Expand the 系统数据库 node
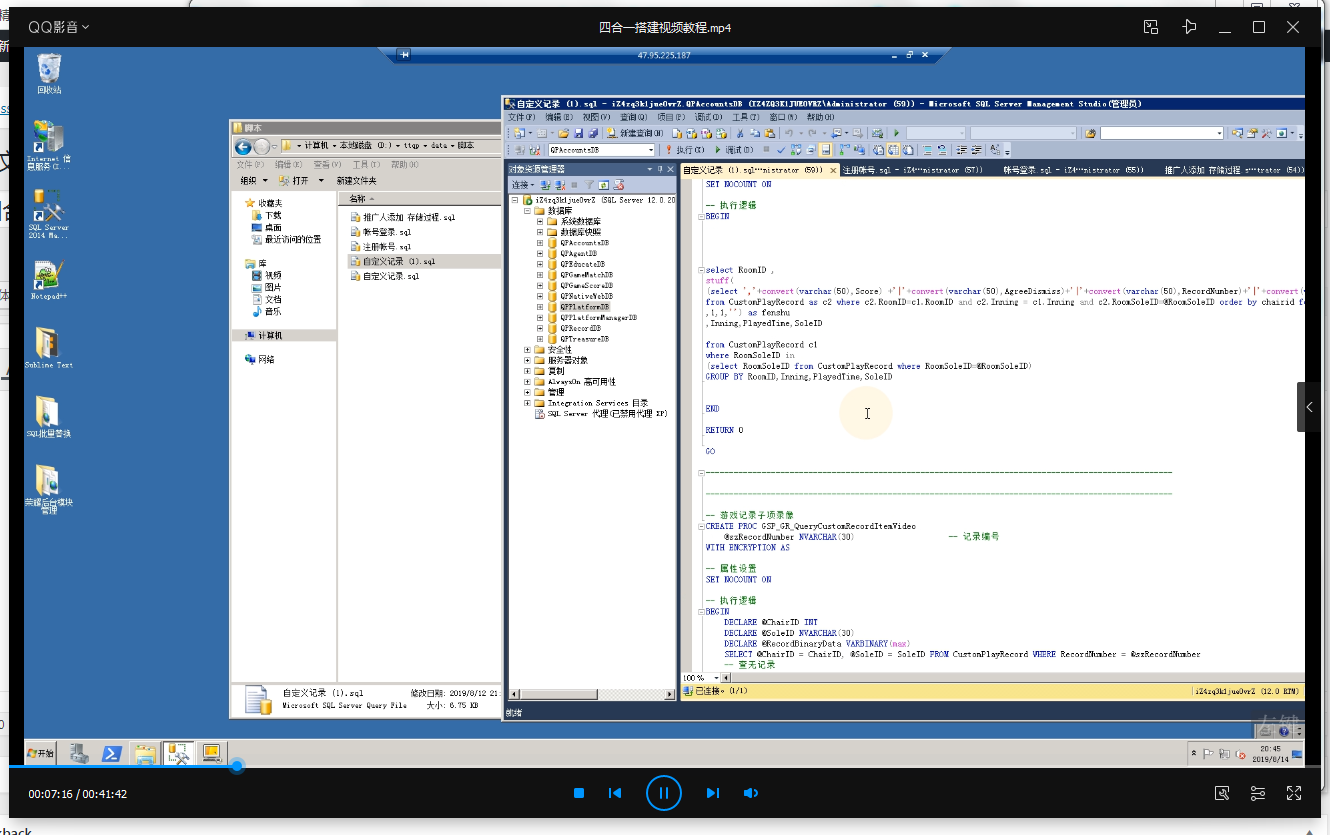The width and height of the screenshot is (1330, 835). coord(540,221)
